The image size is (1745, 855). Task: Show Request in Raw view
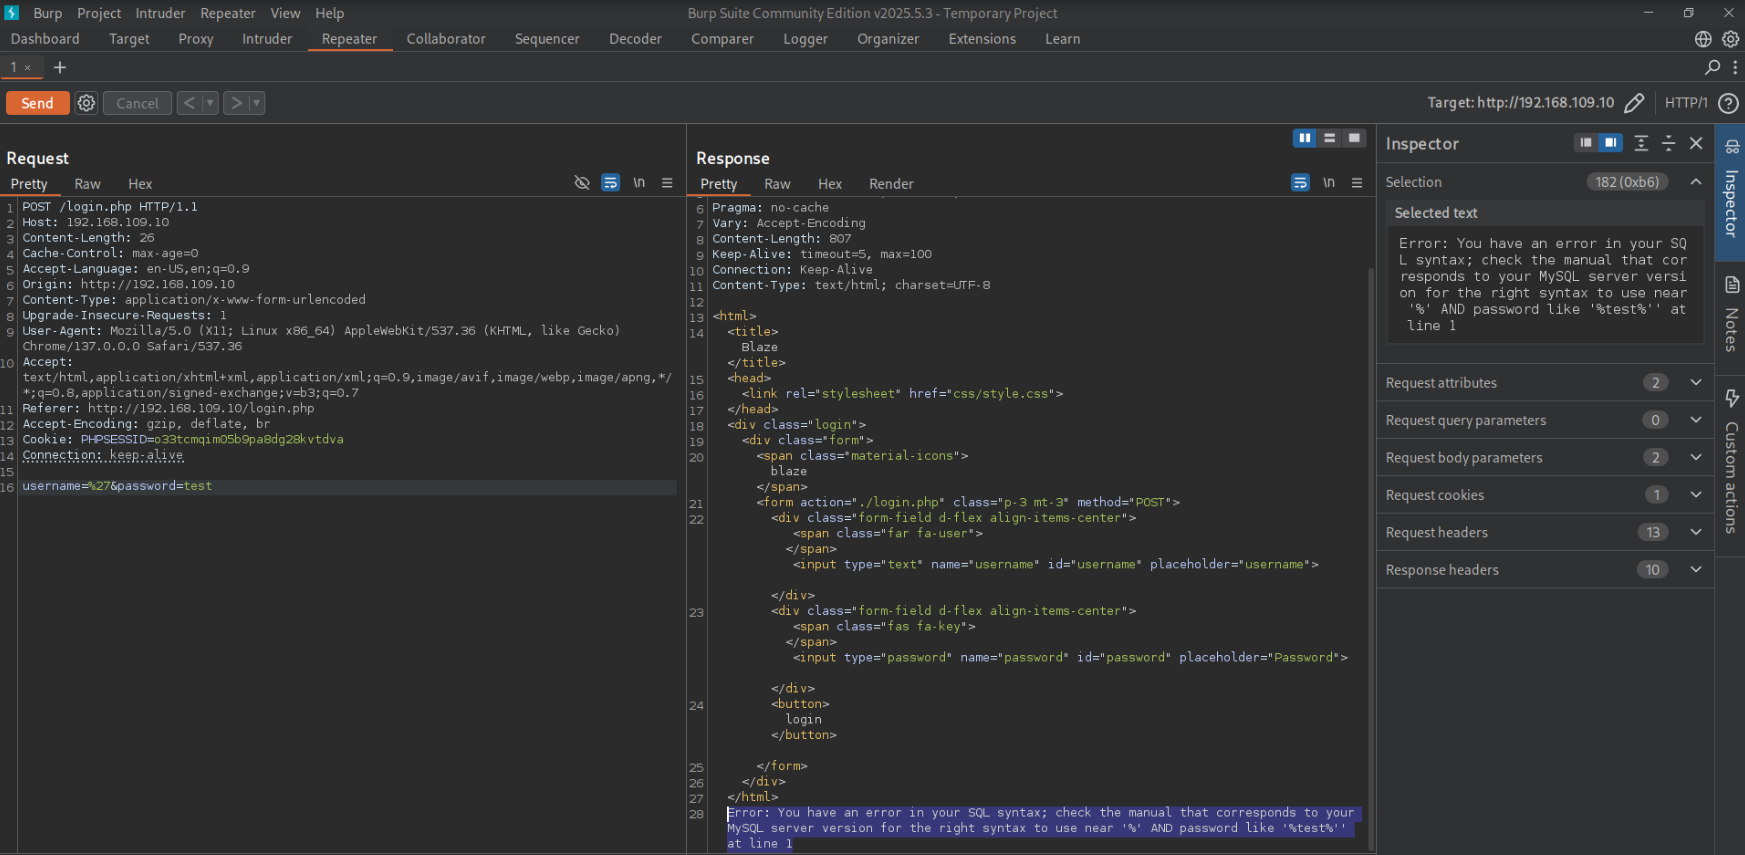coord(87,184)
